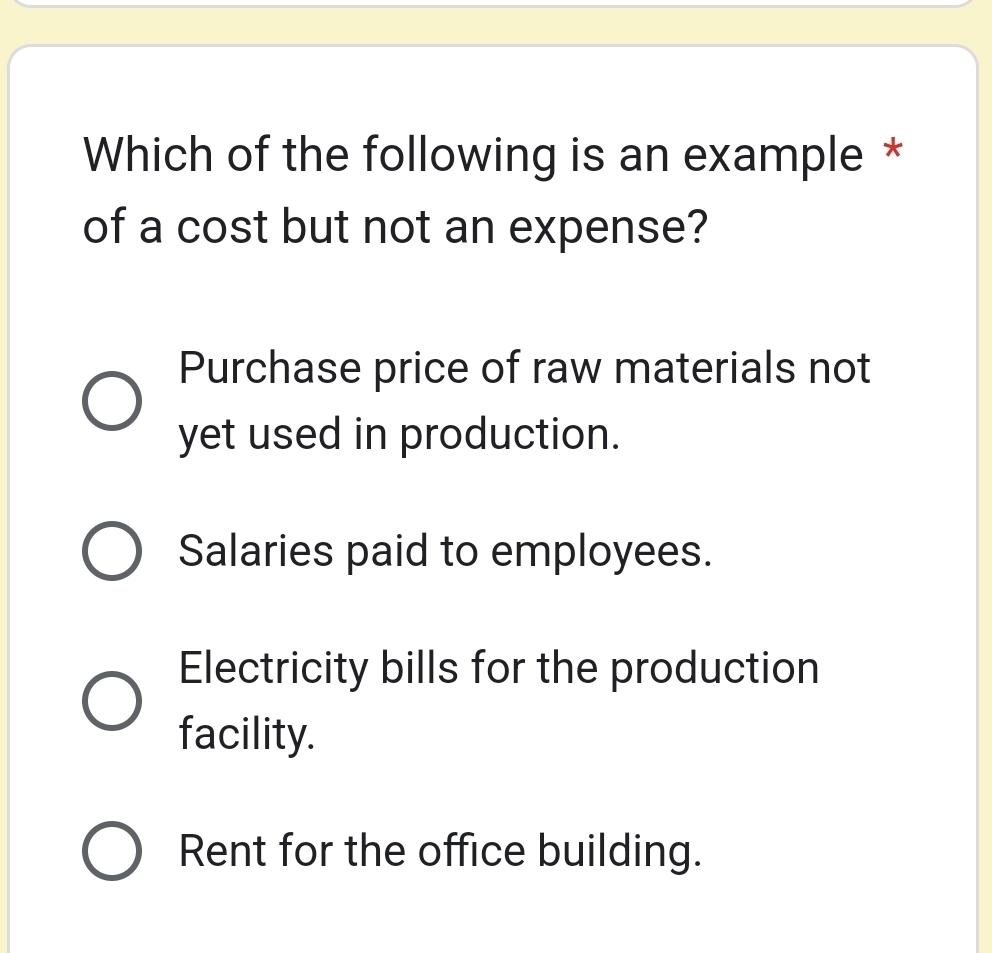Image resolution: width=992 pixels, height=953 pixels.
Task: Click the 'yet used in production.' text line
Action: coord(399,435)
